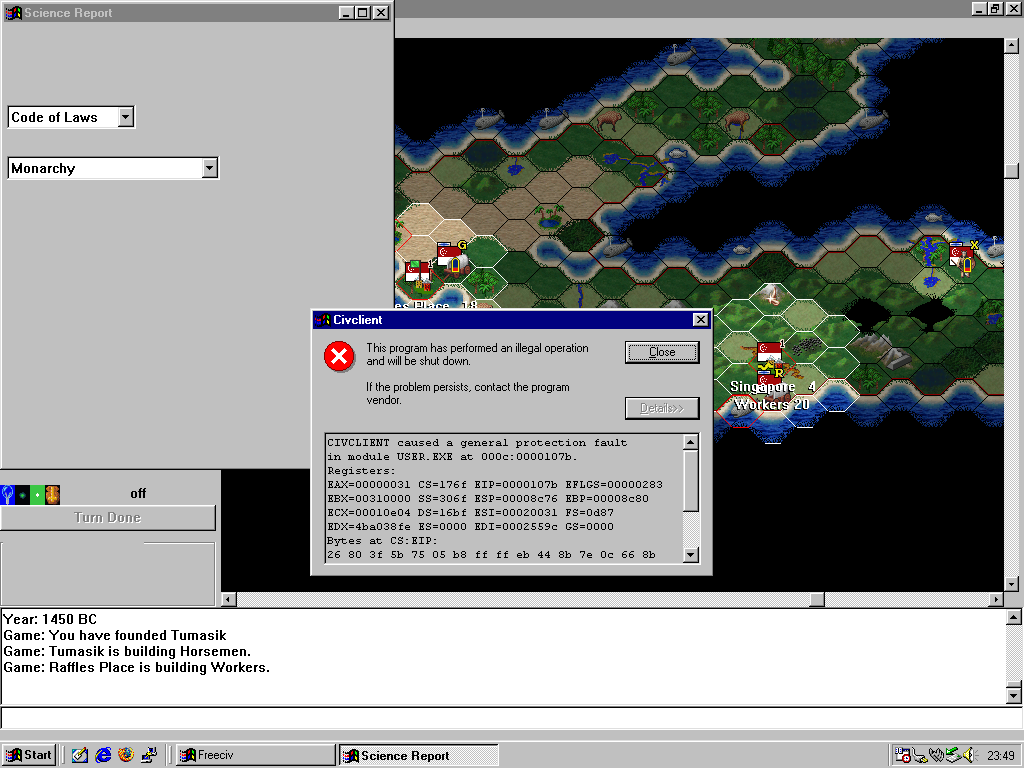1024x768 pixels.
Task: Click the map horizontal scrollbar left arrow
Action: coord(229,599)
